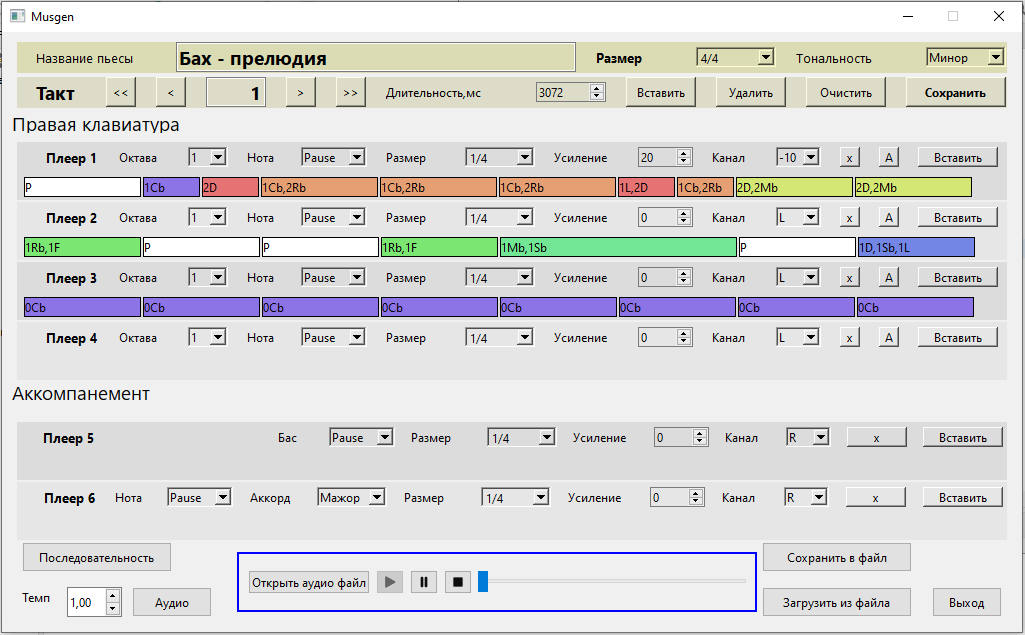Click the Удалить measure button
Image resolution: width=1025 pixels, height=635 pixels.
[x=751, y=92]
